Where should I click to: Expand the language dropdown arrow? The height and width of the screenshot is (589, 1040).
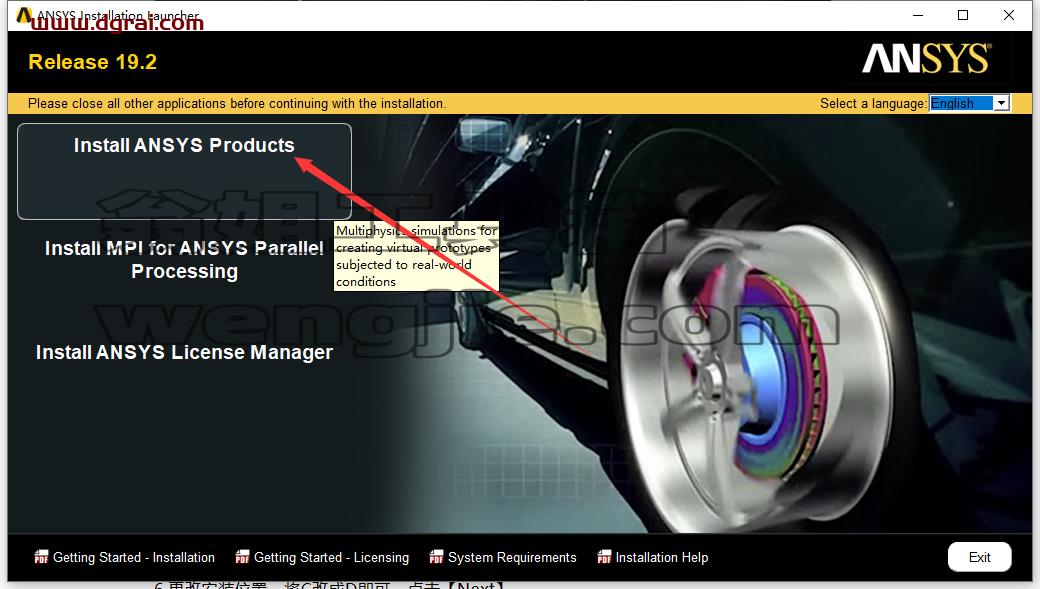(x=1002, y=103)
